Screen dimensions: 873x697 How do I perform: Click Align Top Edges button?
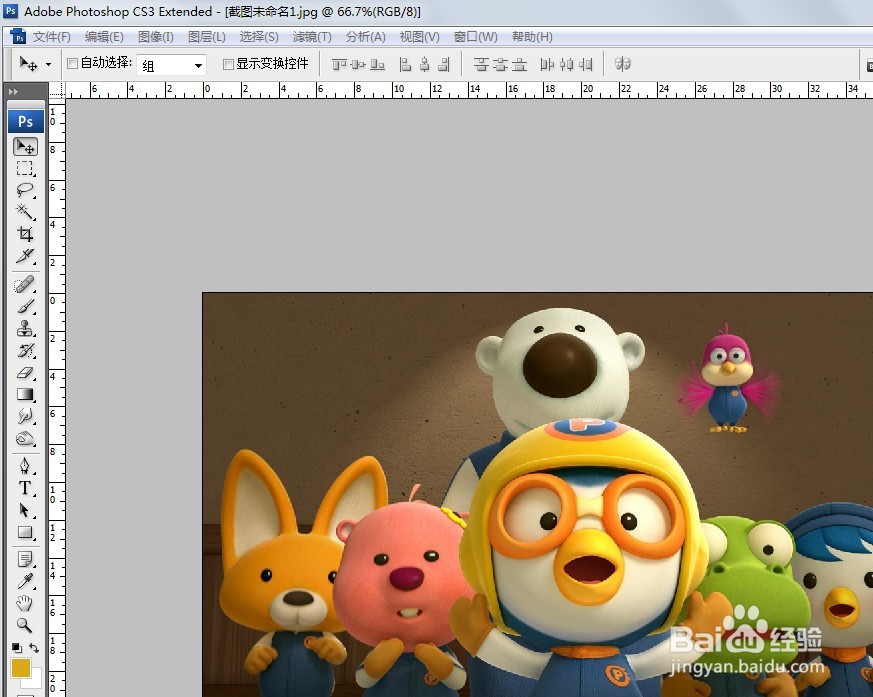tap(339, 65)
